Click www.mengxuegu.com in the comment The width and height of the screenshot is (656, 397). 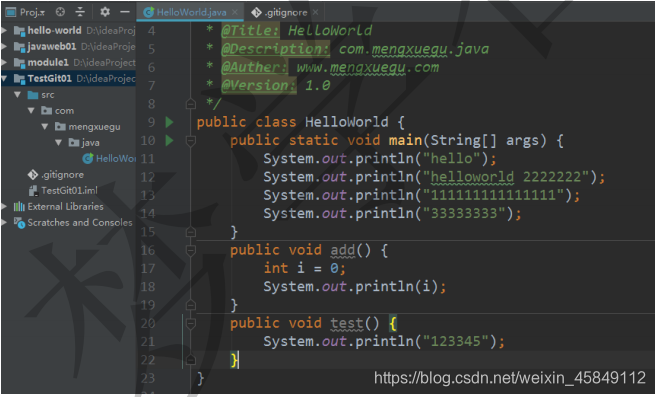click(368, 67)
